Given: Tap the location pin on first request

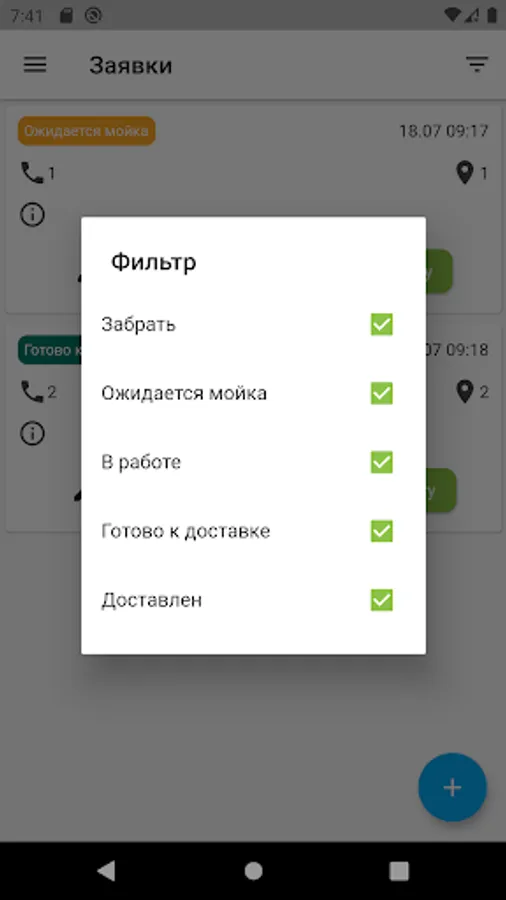Looking at the screenshot, I should (465, 172).
